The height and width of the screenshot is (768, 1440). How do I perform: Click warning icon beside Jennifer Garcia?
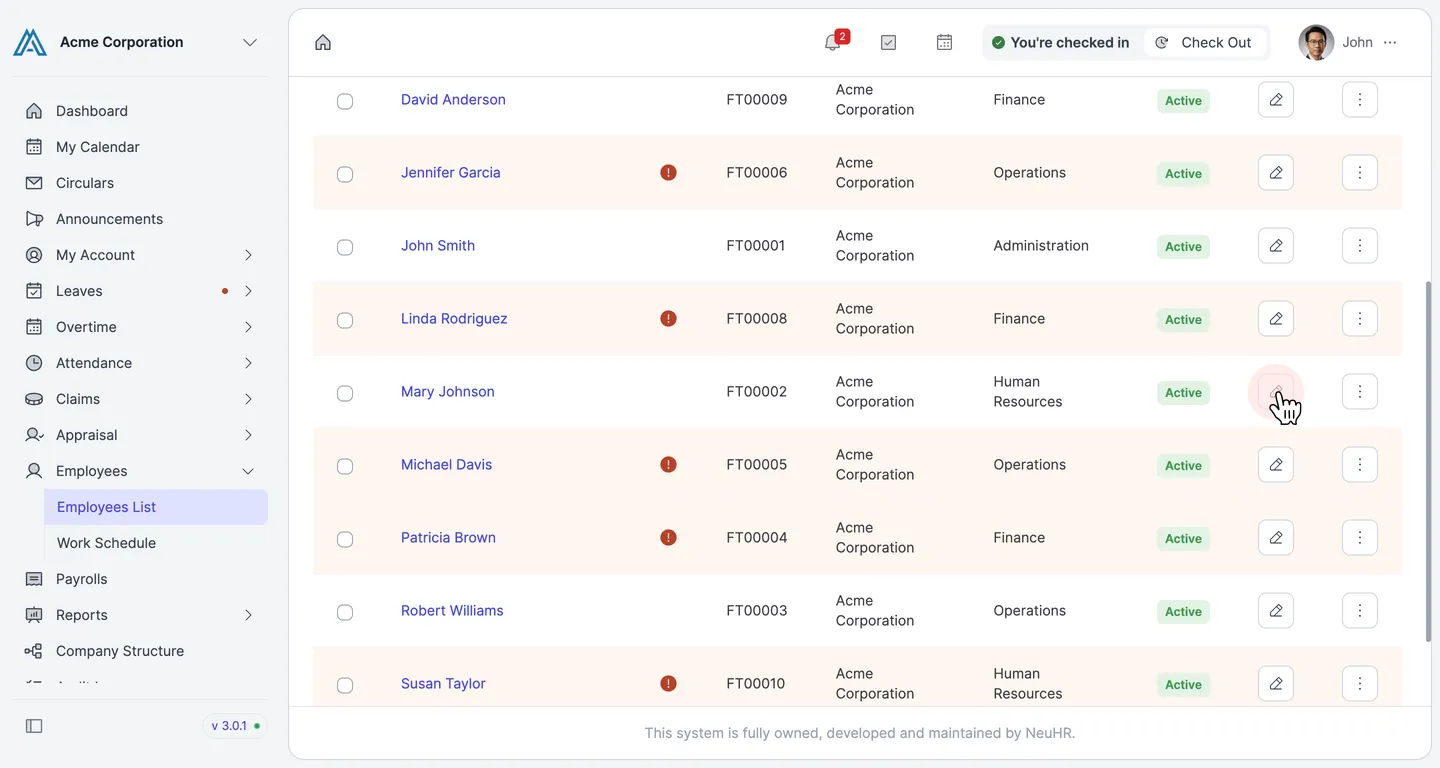coord(669,173)
